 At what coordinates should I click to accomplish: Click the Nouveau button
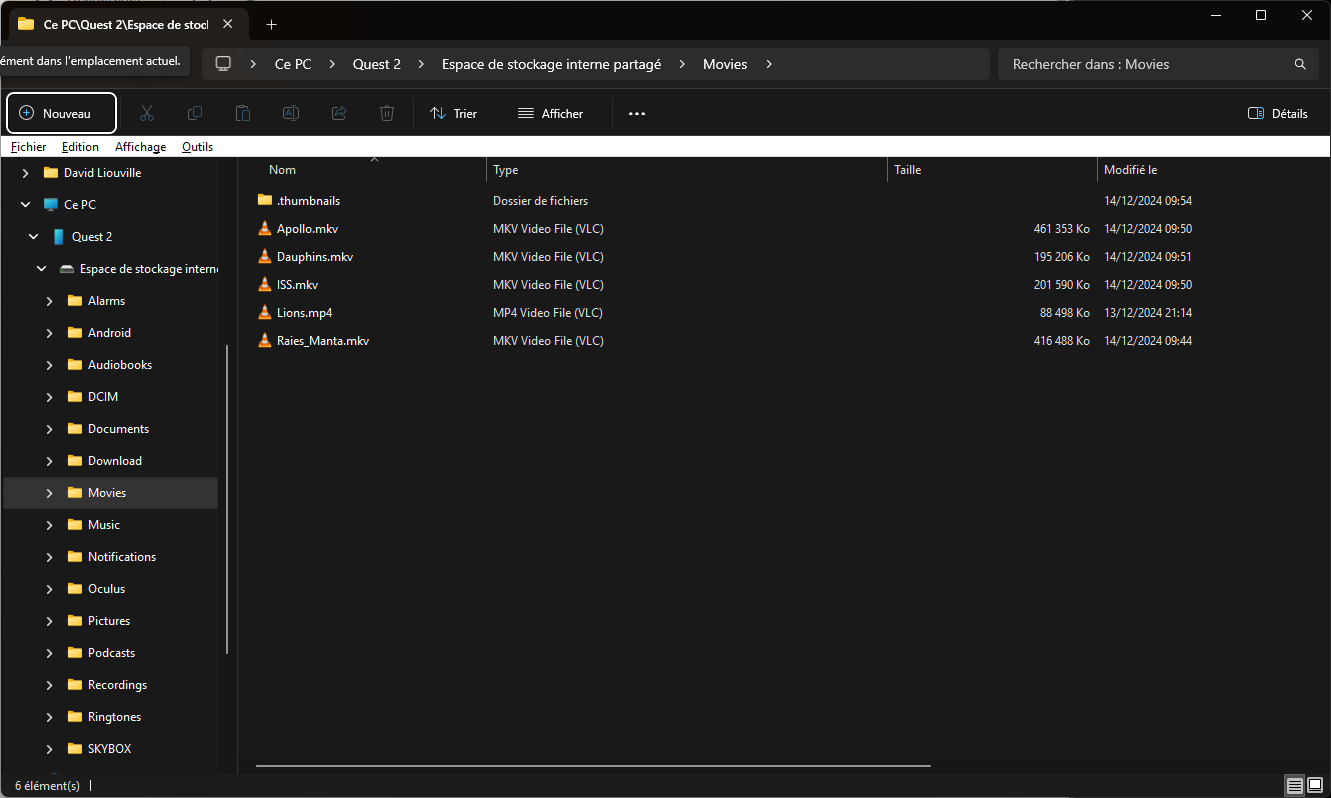click(61, 113)
